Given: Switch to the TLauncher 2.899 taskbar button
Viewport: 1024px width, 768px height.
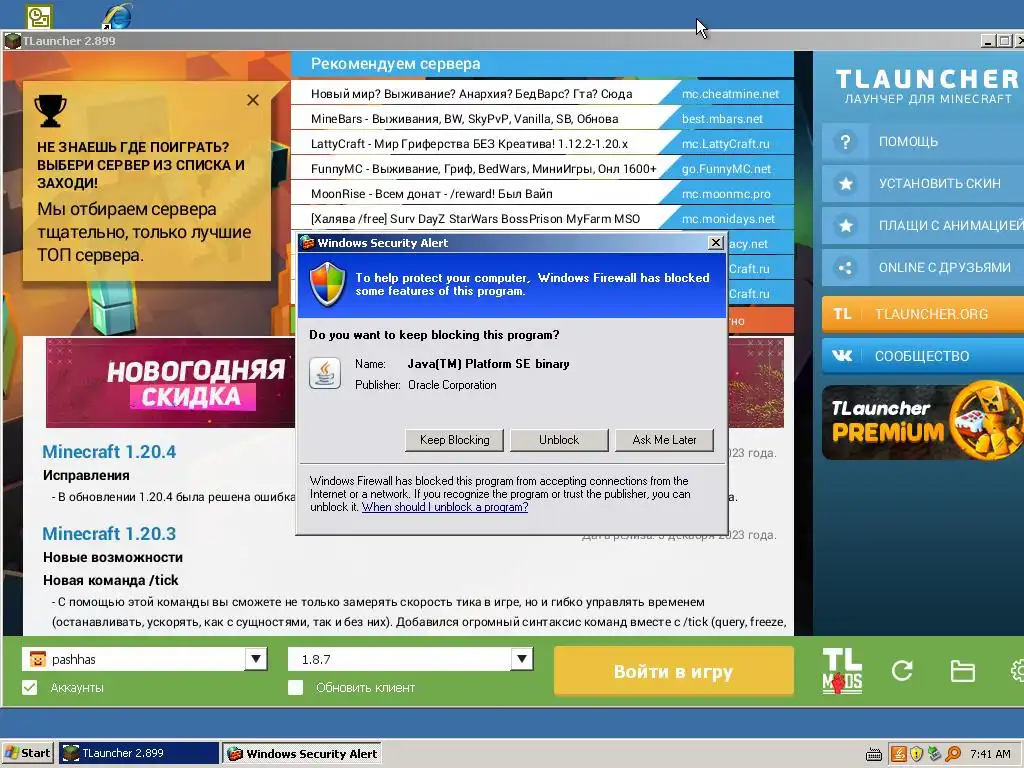Looking at the screenshot, I should [139, 754].
